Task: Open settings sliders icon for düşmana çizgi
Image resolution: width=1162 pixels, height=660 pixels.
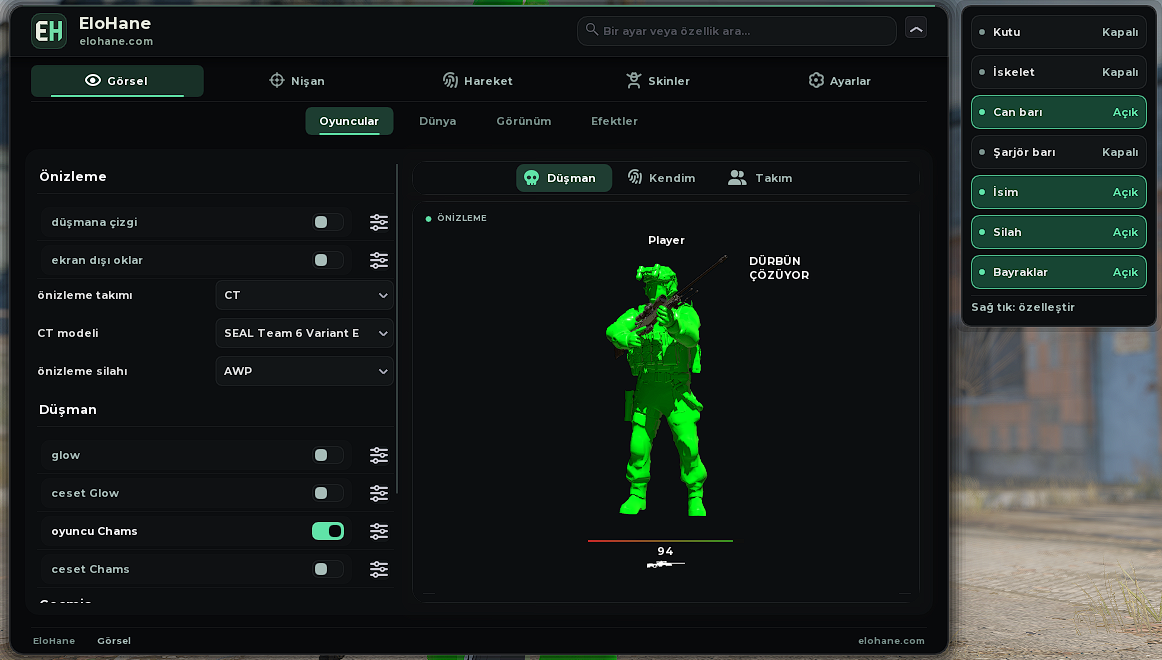Action: click(379, 222)
